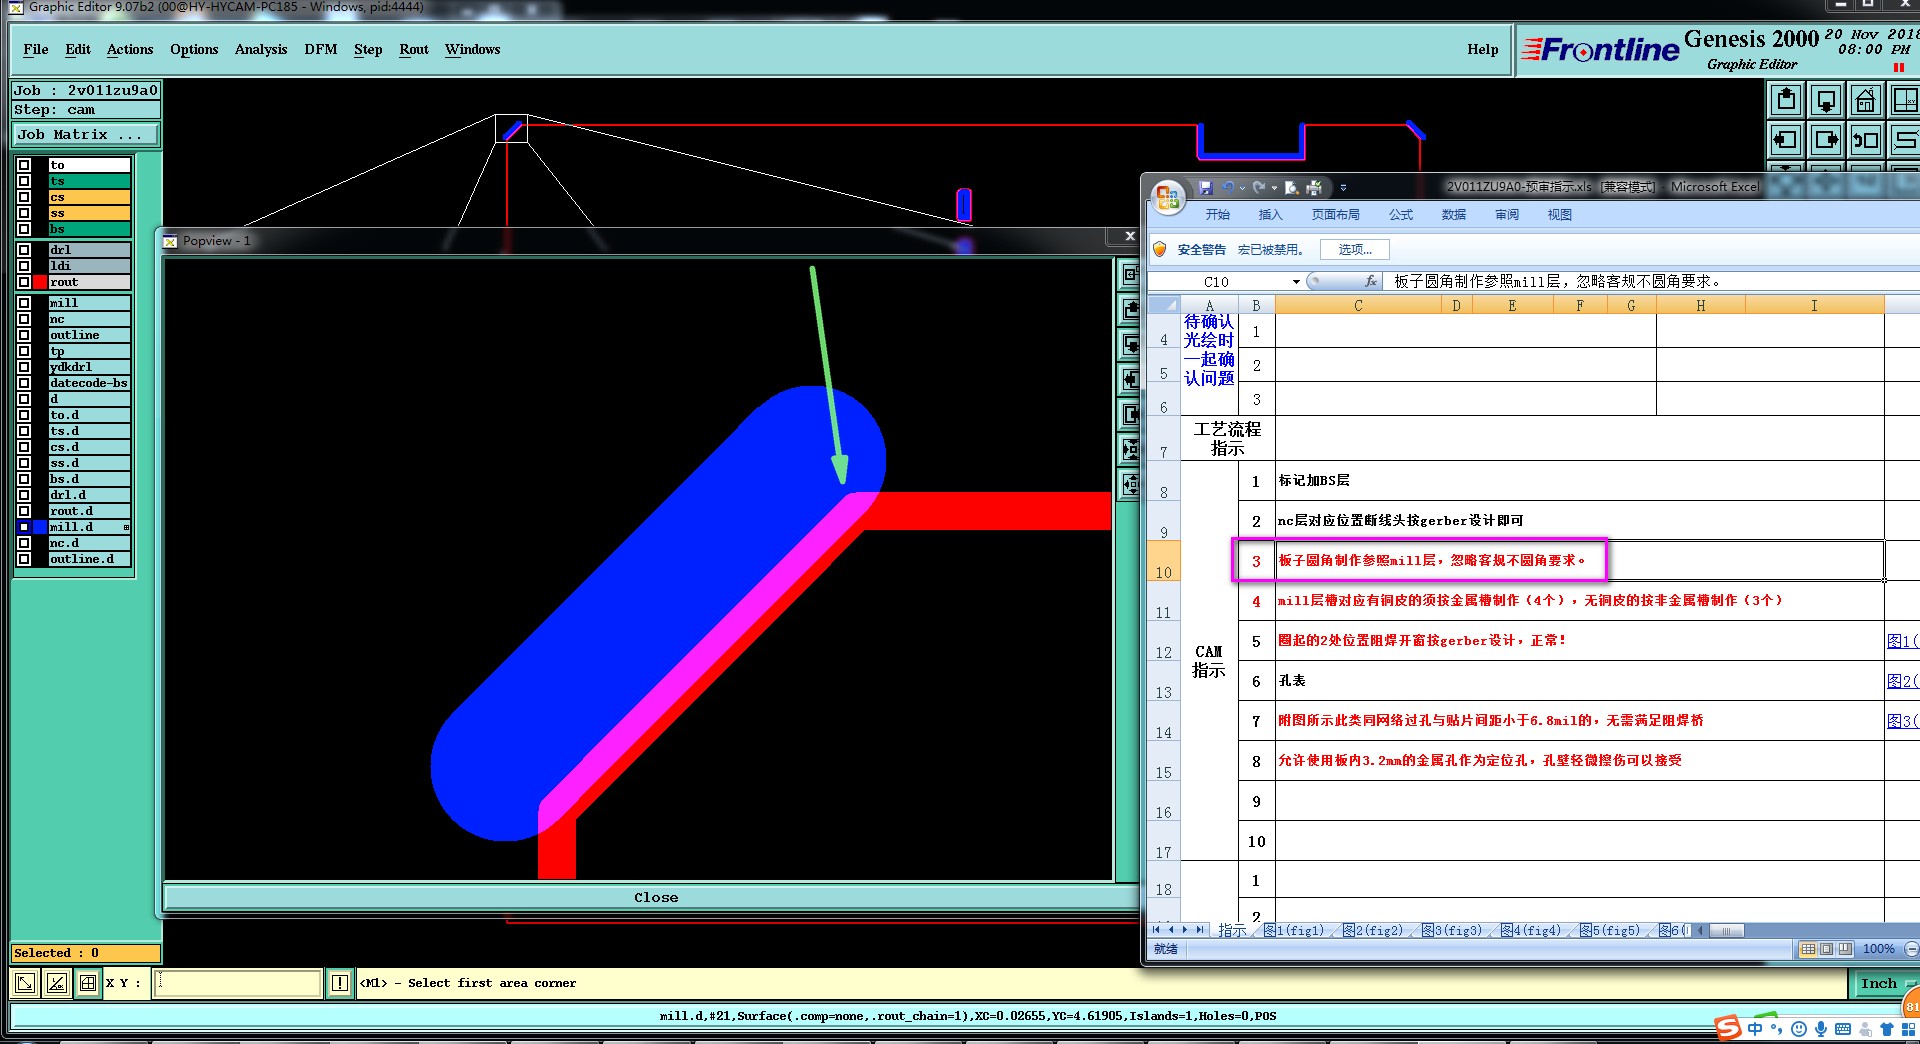The width and height of the screenshot is (1920, 1044).
Task: Click the previous view undo-zoom icon
Action: click(x=1865, y=140)
